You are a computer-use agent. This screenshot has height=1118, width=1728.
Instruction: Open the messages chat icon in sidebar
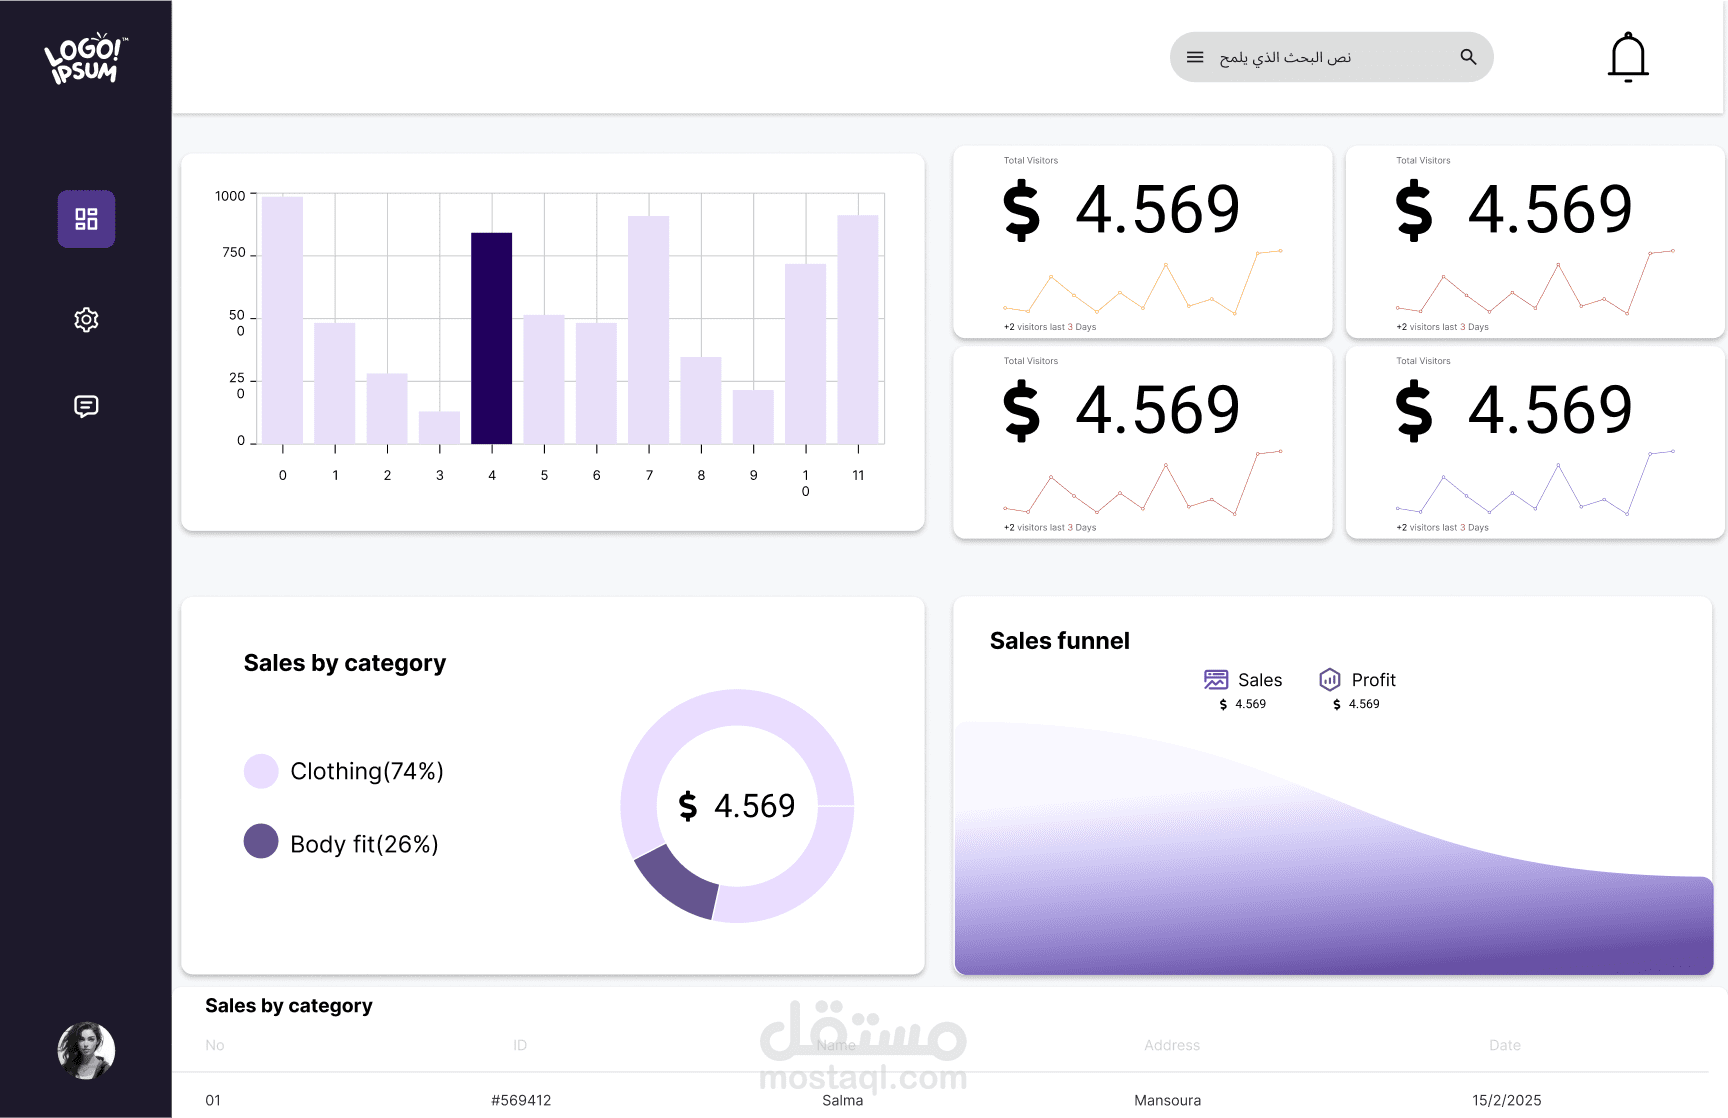coord(86,406)
